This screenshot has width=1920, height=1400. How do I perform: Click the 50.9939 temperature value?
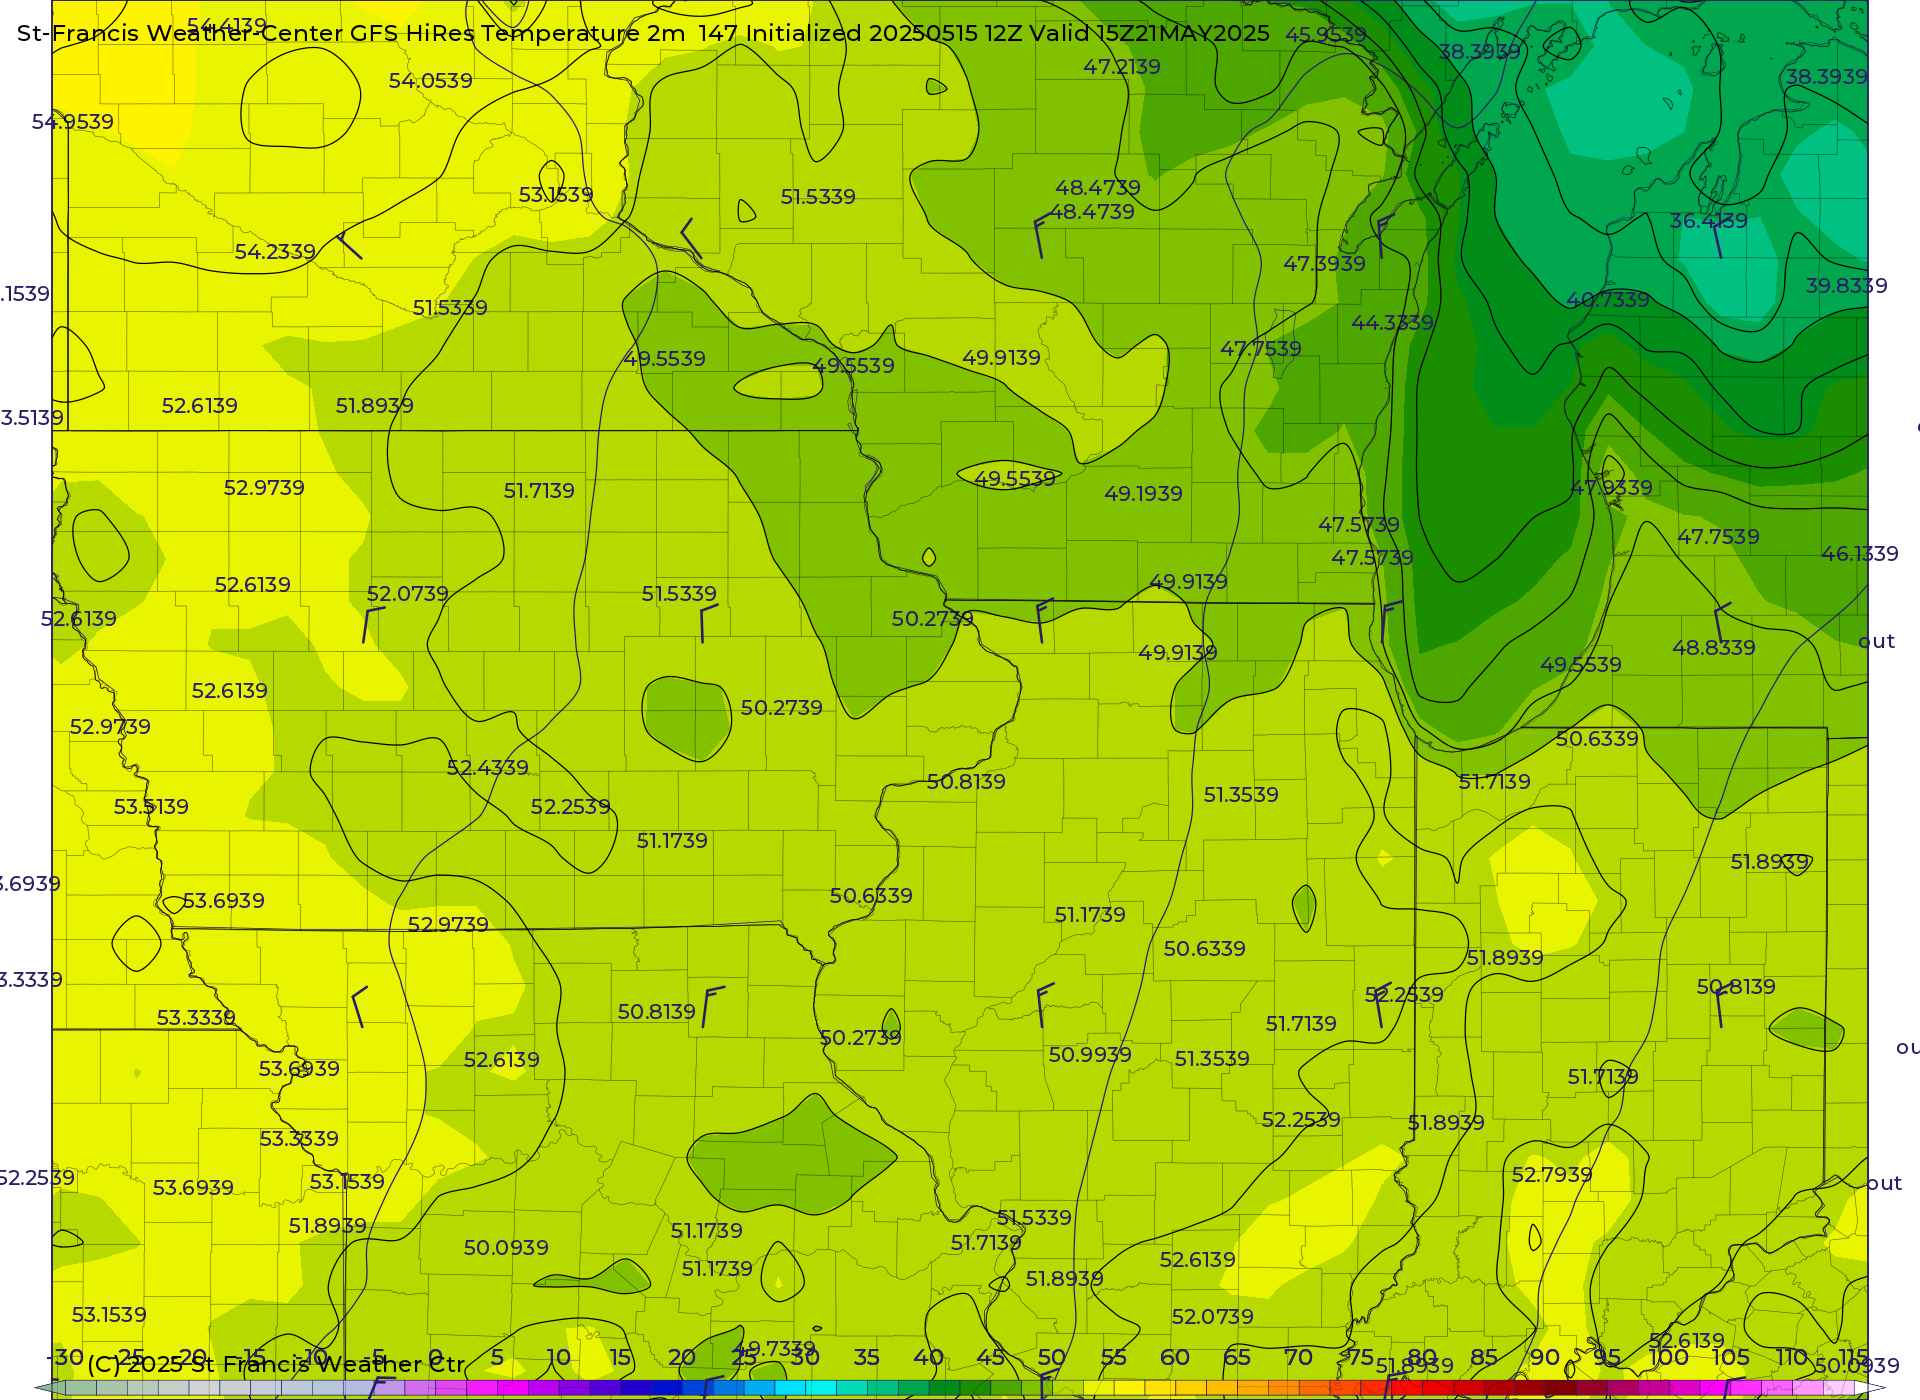pos(1090,1055)
